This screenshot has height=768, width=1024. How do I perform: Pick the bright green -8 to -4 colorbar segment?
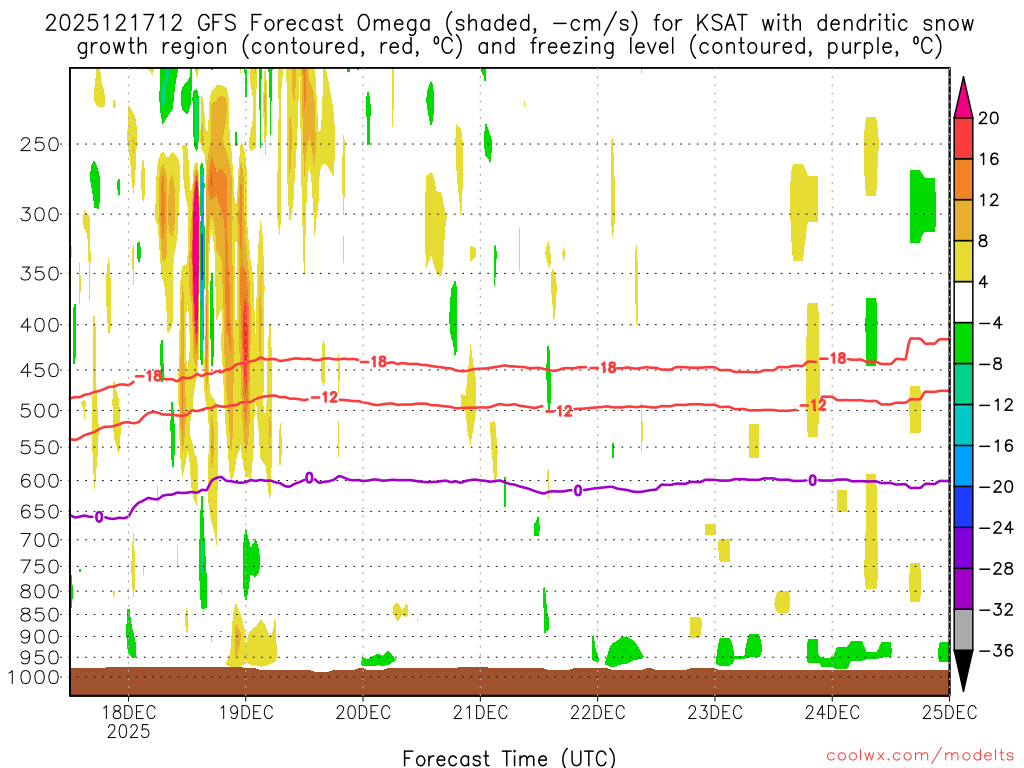tap(964, 344)
